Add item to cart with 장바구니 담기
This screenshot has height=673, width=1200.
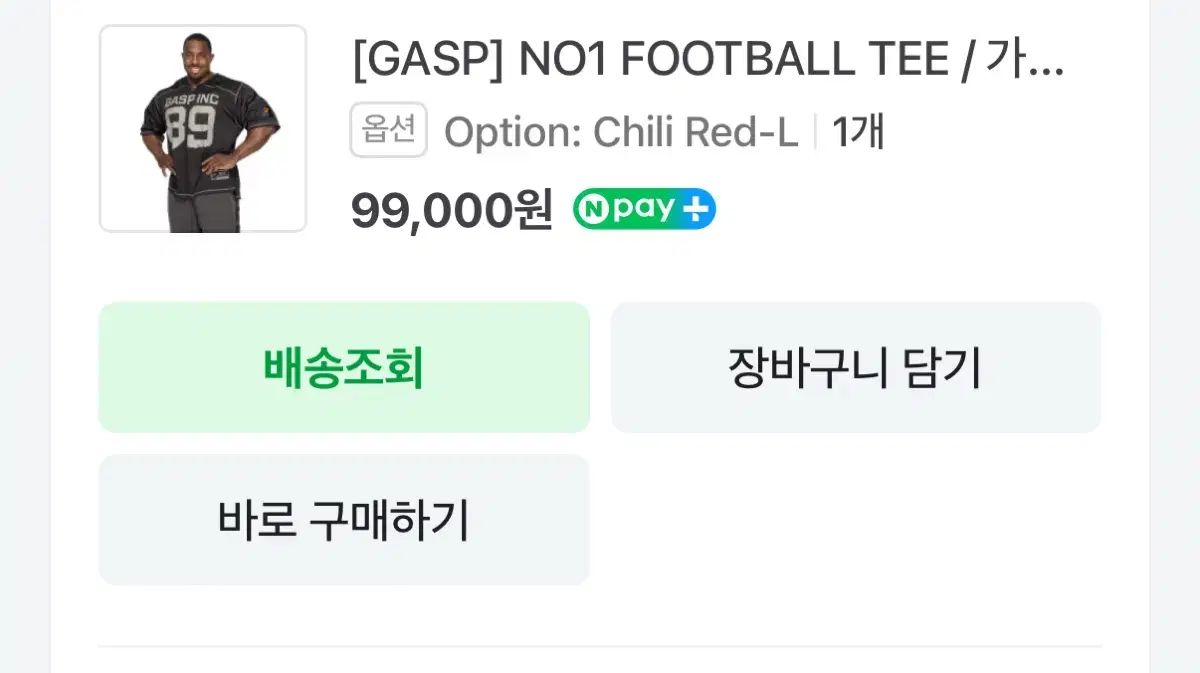click(x=855, y=368)
